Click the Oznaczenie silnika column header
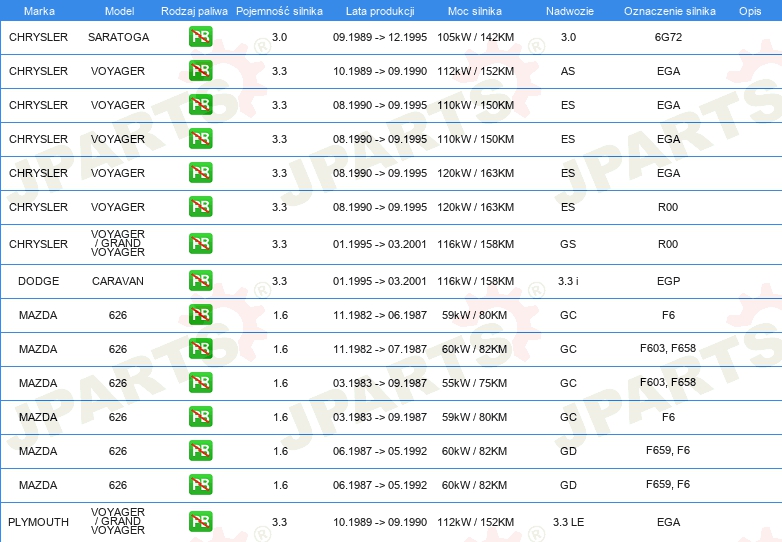Viewport: 782px width, 542px height. pos(670,11)
